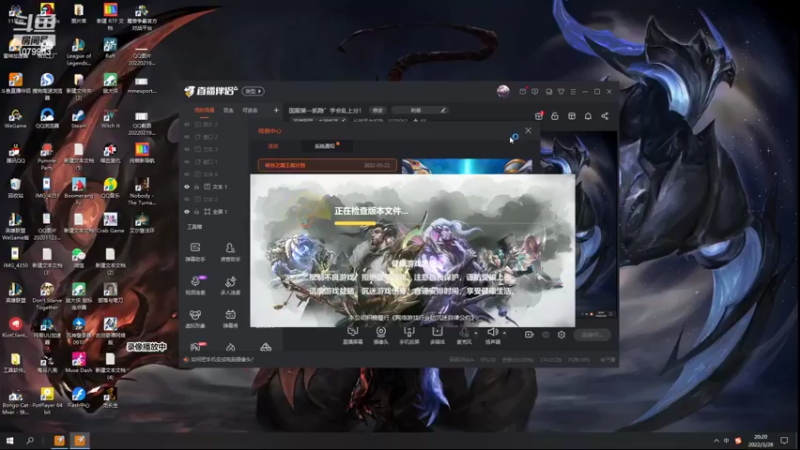Expand speaker options arrow

tap(504, 333)
